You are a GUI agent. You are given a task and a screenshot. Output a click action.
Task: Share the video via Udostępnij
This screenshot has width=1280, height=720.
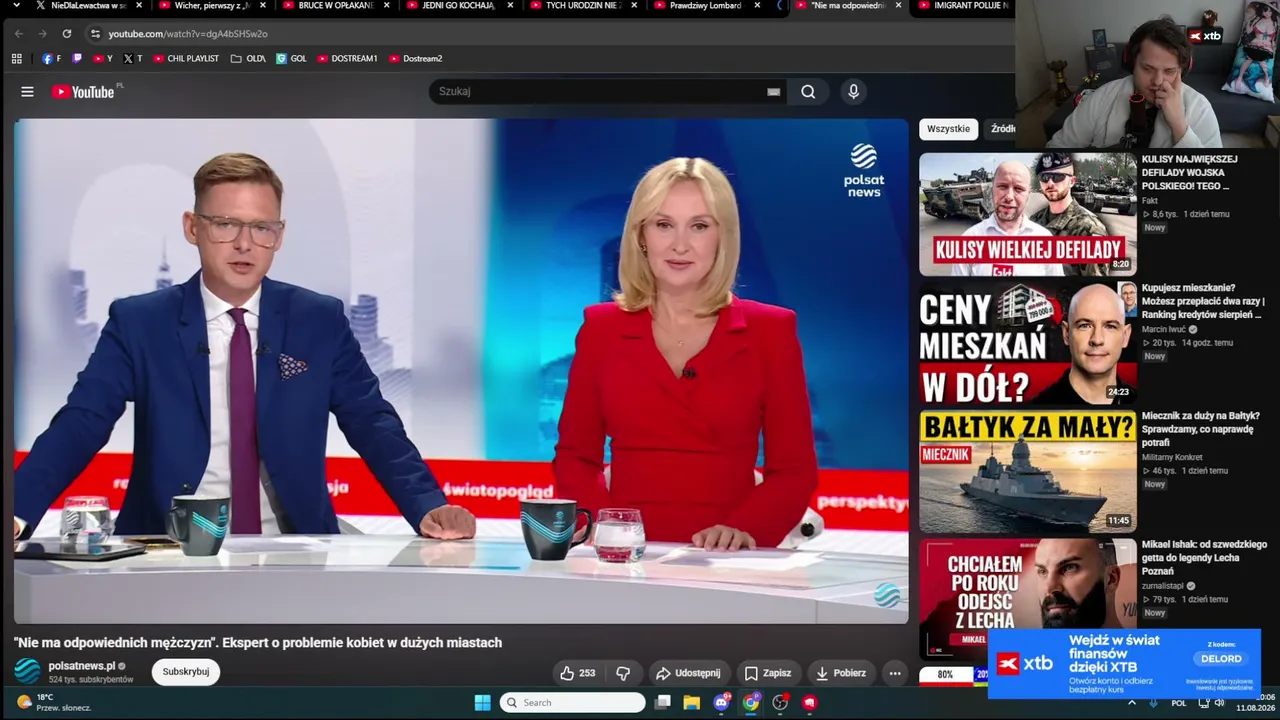688,673
